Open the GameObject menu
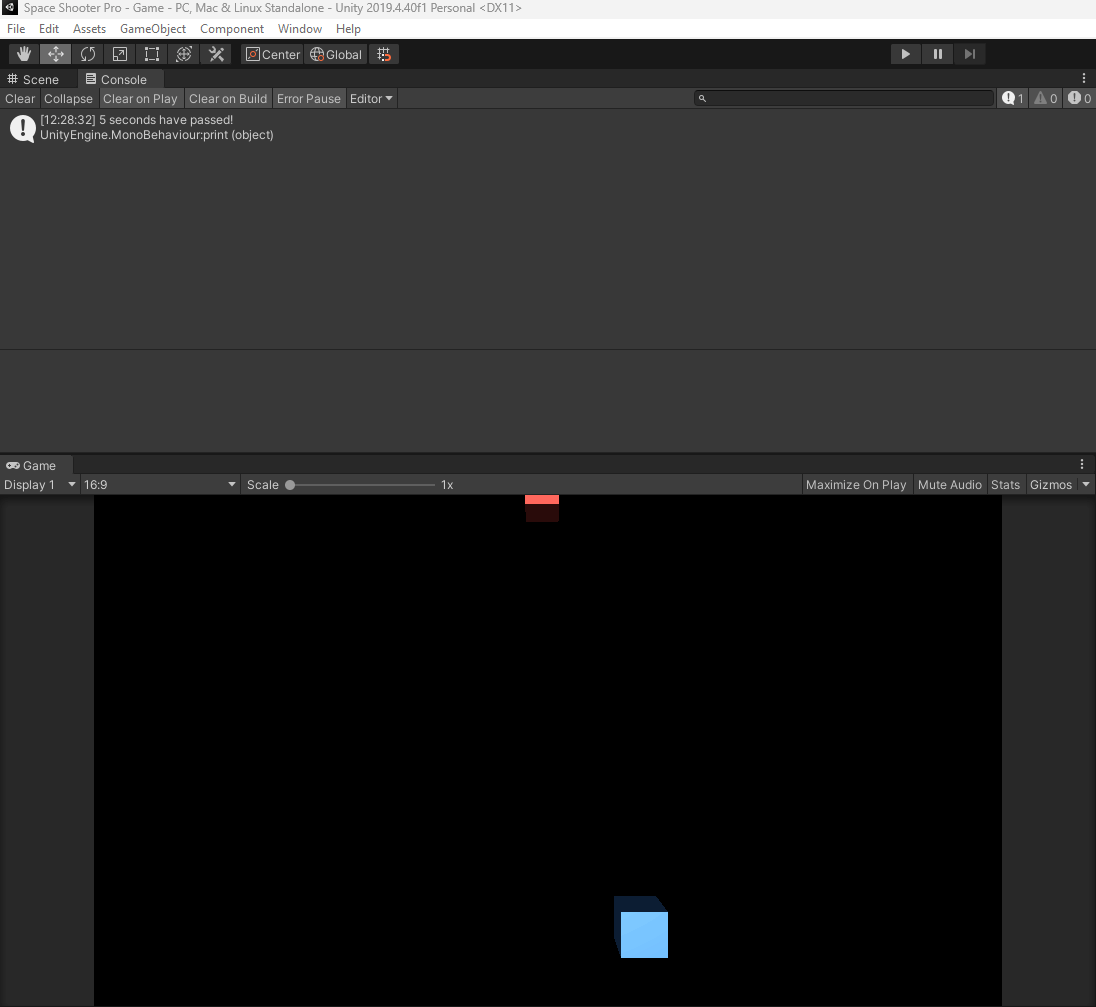 pyautogui.click(x=152, y=28)
